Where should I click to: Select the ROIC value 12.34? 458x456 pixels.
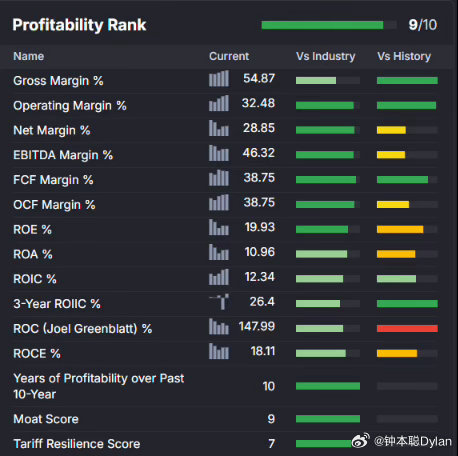tap(260, 277)
